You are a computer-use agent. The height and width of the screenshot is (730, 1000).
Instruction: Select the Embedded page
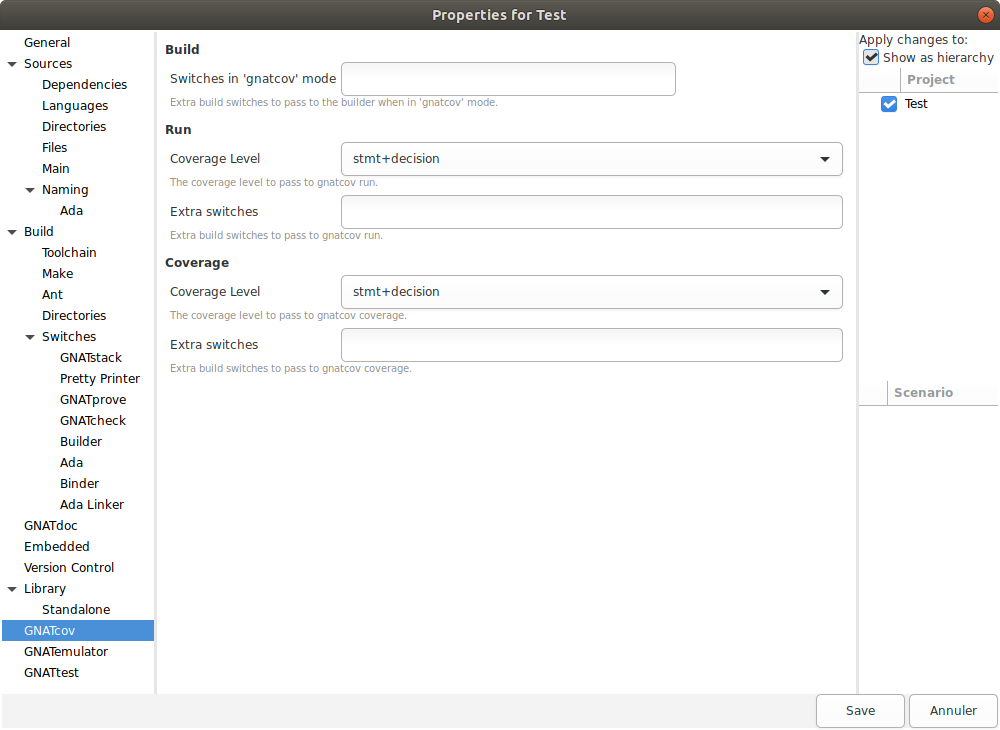[57, 548]
